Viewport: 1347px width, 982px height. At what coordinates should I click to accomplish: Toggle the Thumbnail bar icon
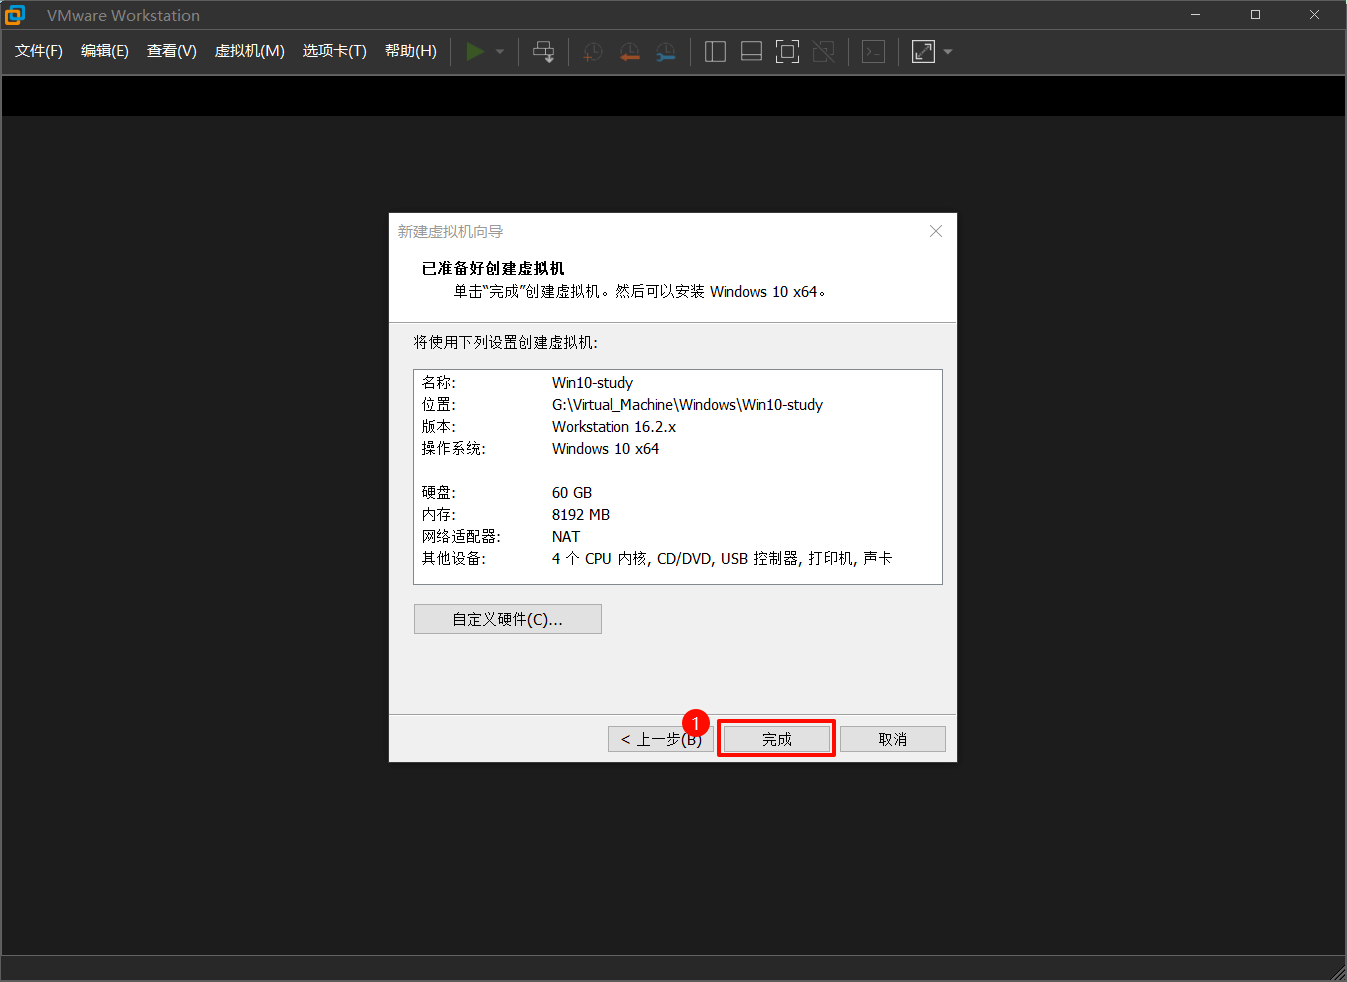point(751,51)
